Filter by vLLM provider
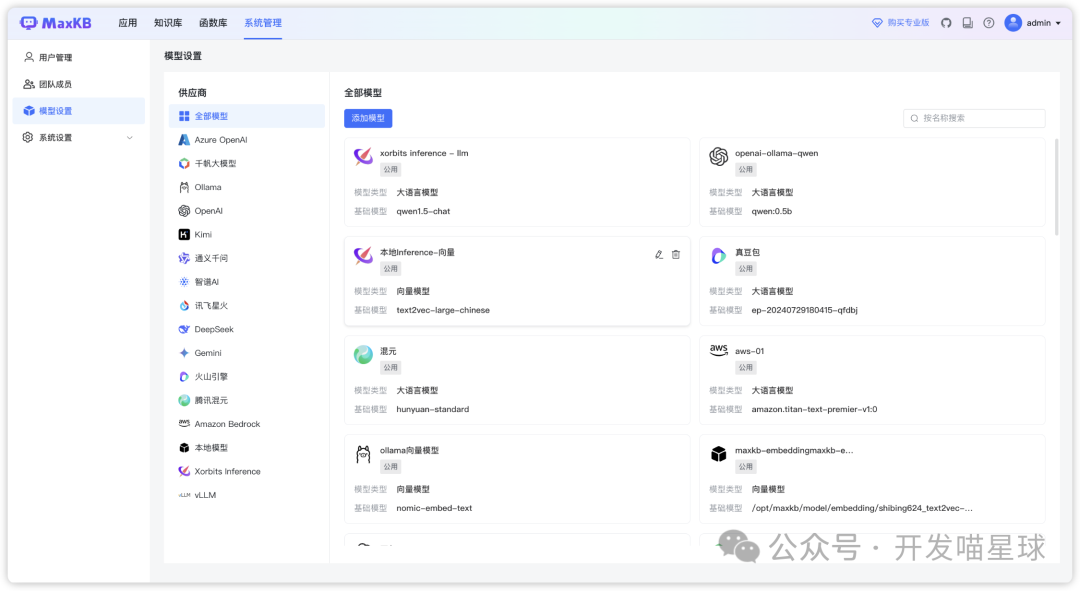 247,495
